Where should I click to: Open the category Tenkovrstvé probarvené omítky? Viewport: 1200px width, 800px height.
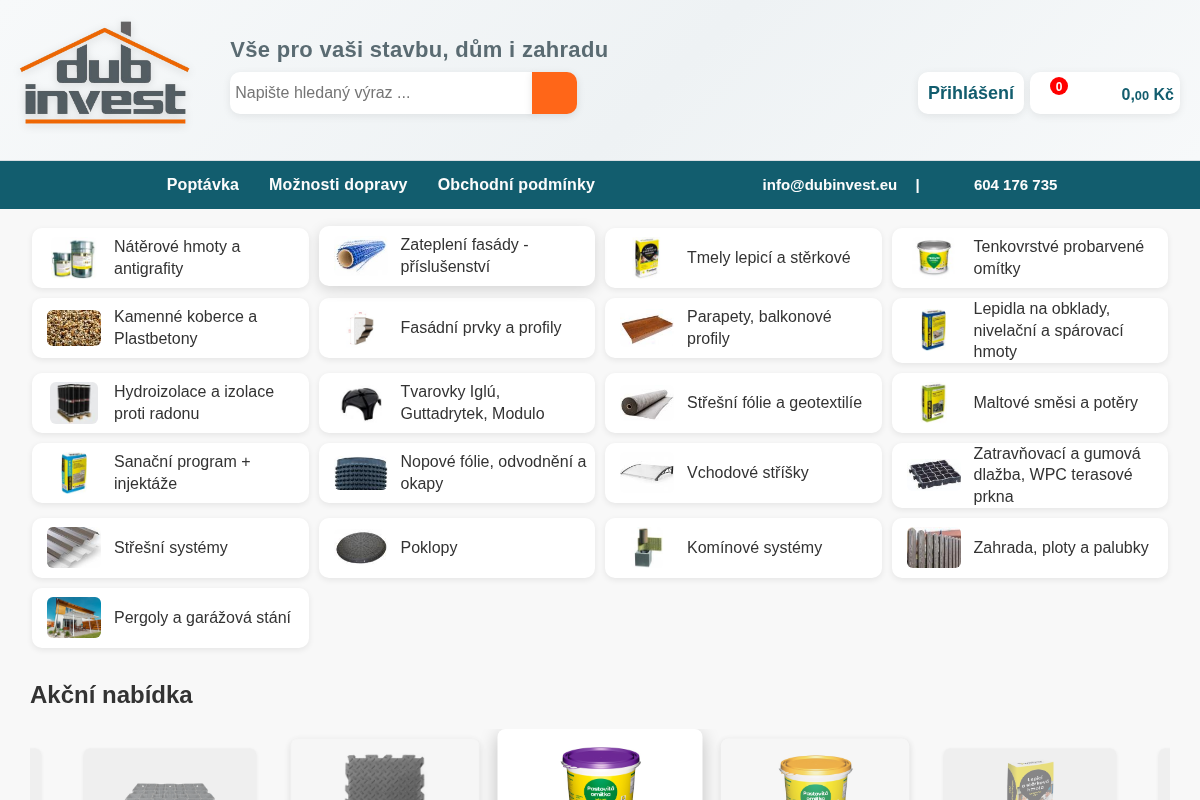tap(1030, 258)
